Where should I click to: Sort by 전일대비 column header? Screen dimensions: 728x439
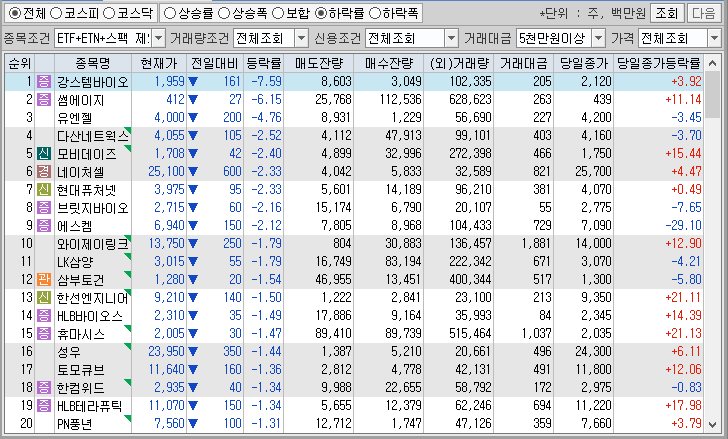point(215,63)
